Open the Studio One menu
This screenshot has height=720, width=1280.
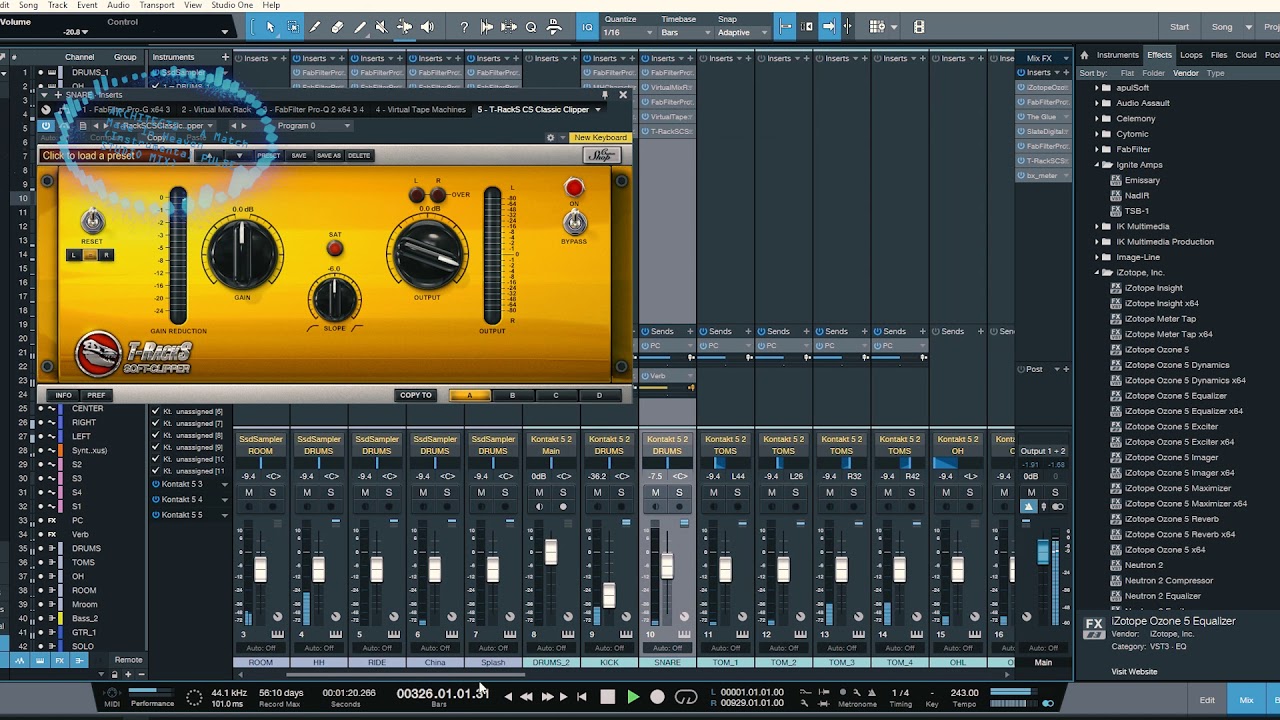pyautogui.click(x=232, y=5)
